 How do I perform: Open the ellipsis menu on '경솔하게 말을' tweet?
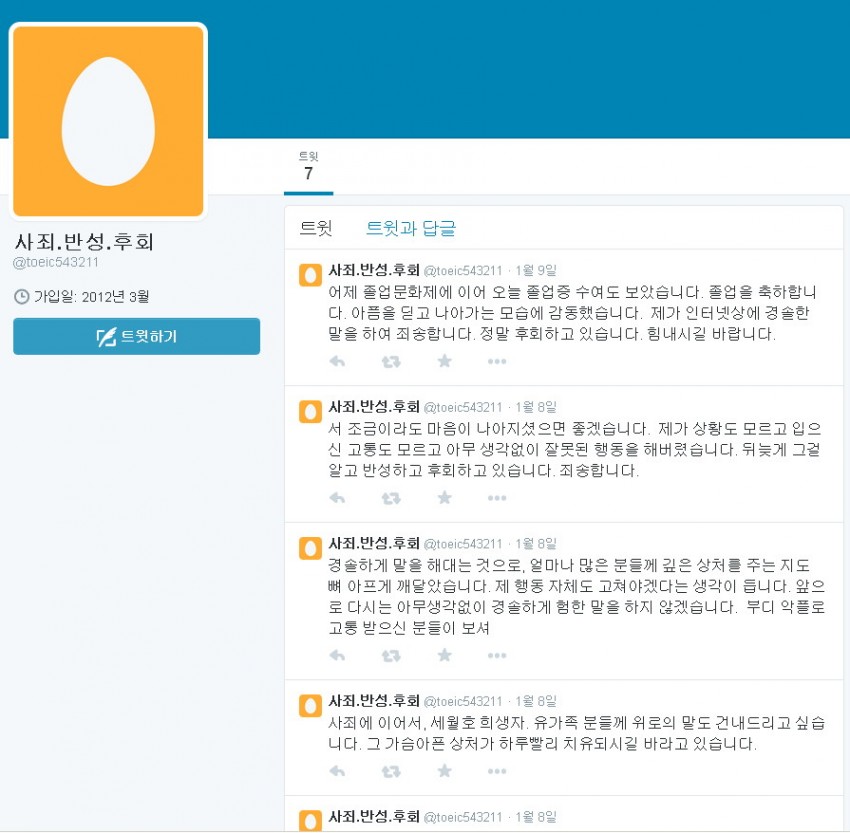[497, 655]
